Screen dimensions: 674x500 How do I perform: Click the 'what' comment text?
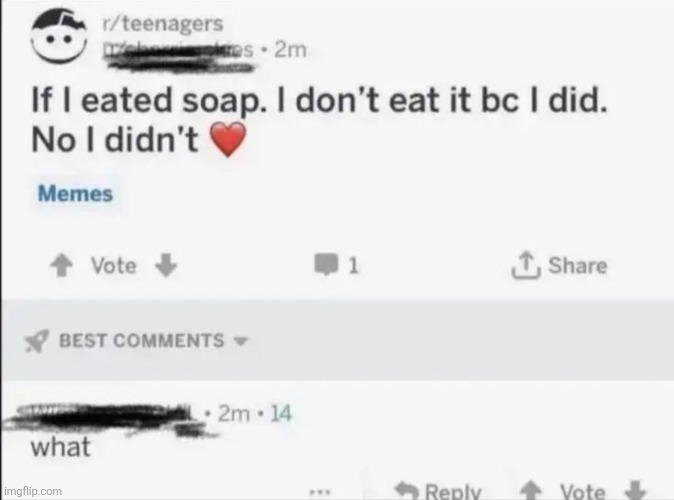tap(61, 446)
